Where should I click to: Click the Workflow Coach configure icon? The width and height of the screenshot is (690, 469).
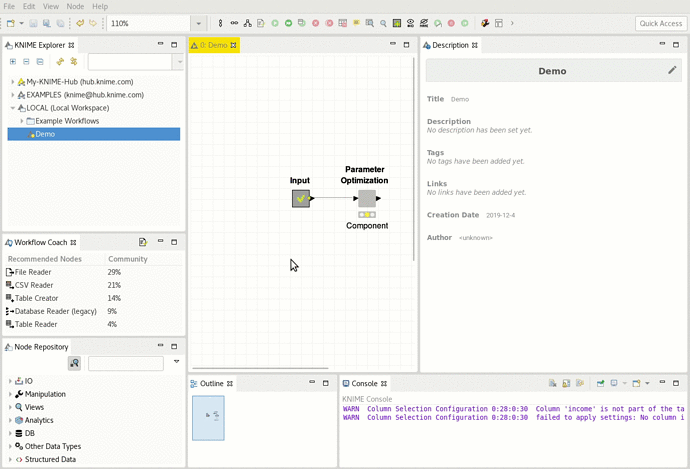143,242
